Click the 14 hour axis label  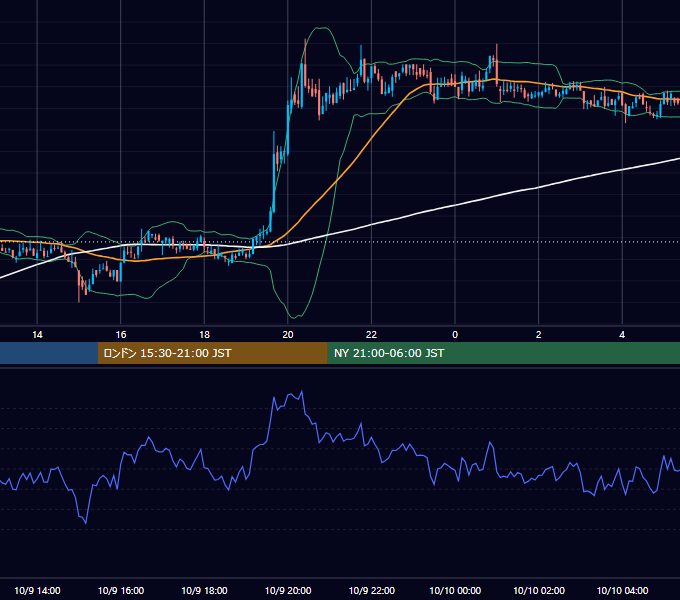point(37,335)
